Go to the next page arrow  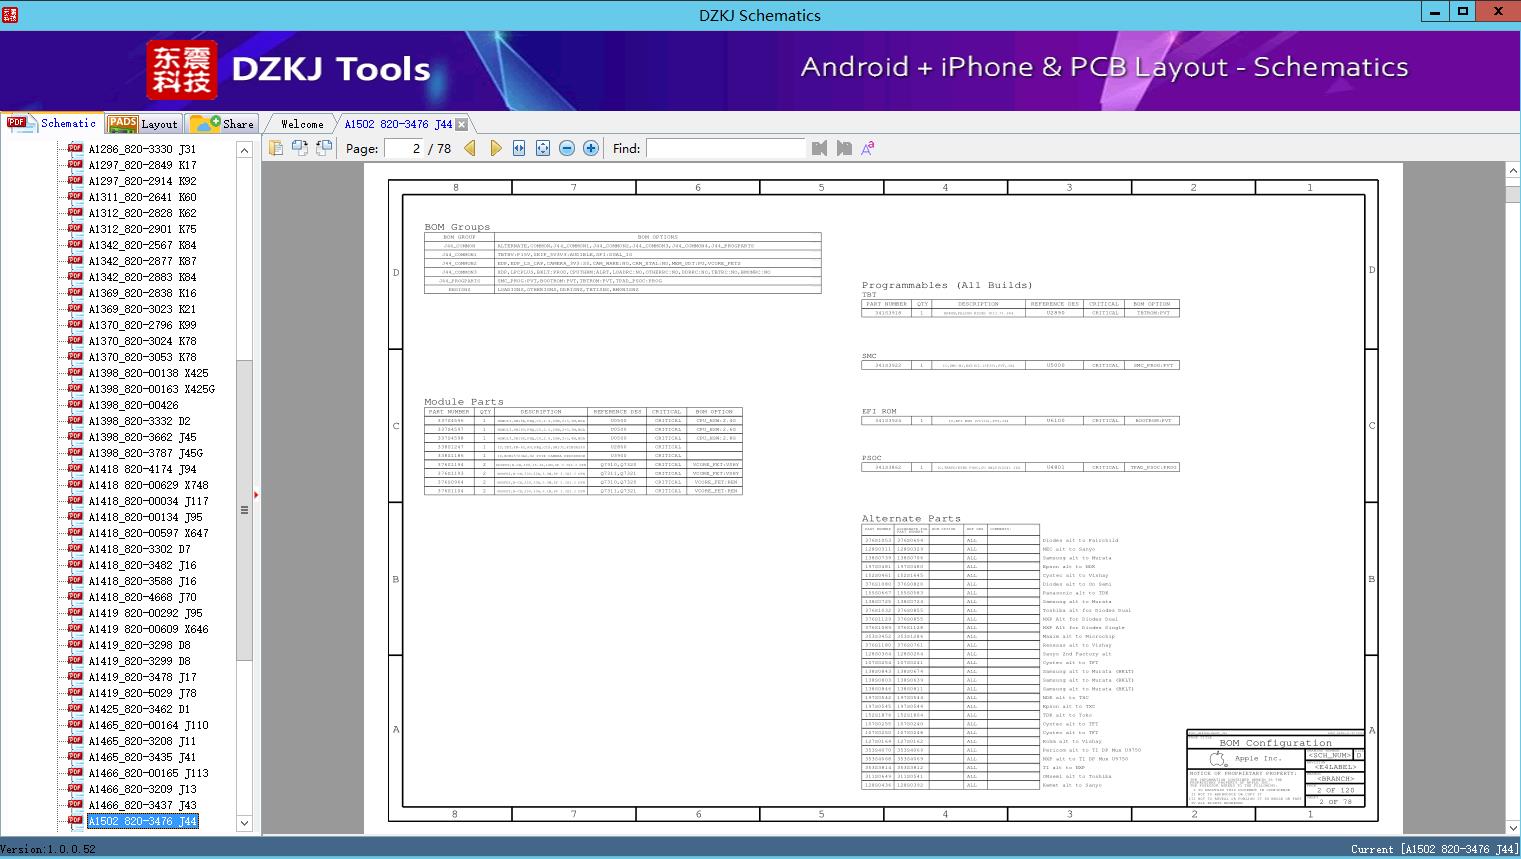tap(495, 148)
